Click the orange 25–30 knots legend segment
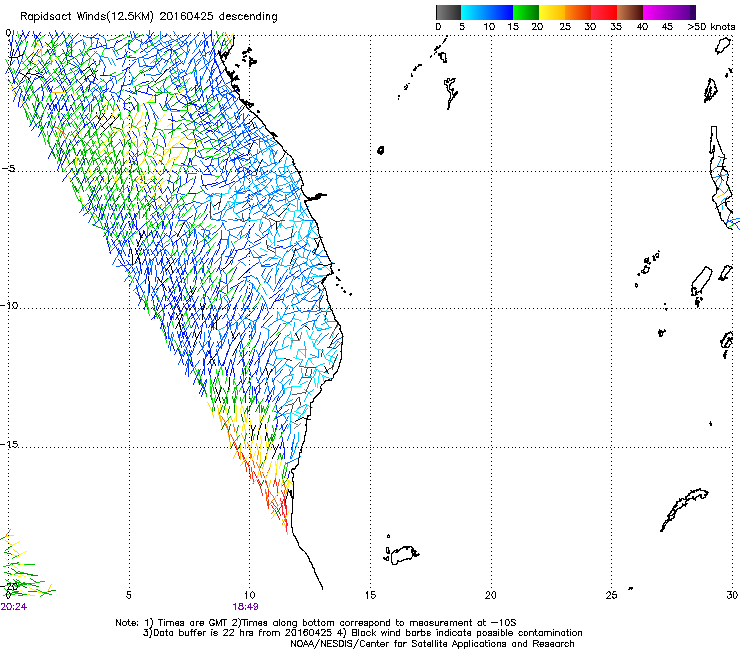 [578, 12]
